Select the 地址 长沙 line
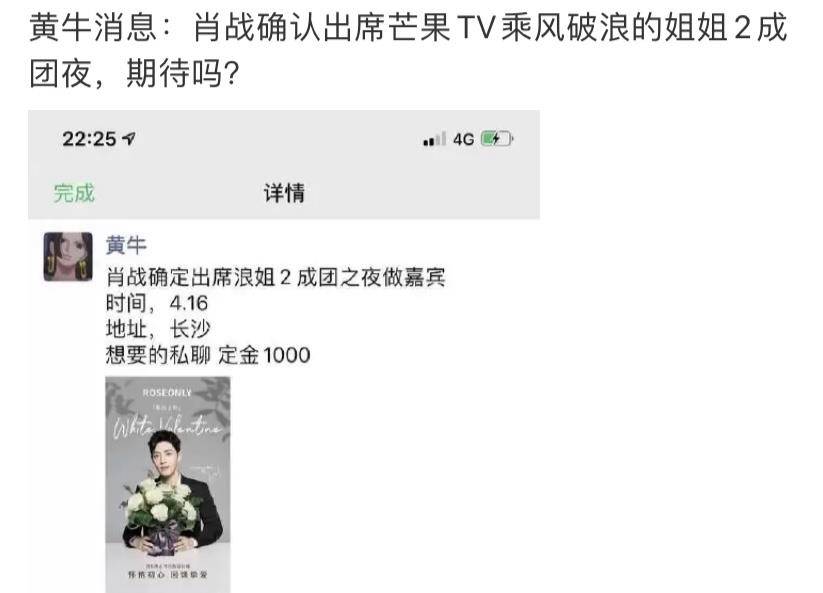Image resolution: width=823 pixels, height=593 pixels. pos(157,329)
